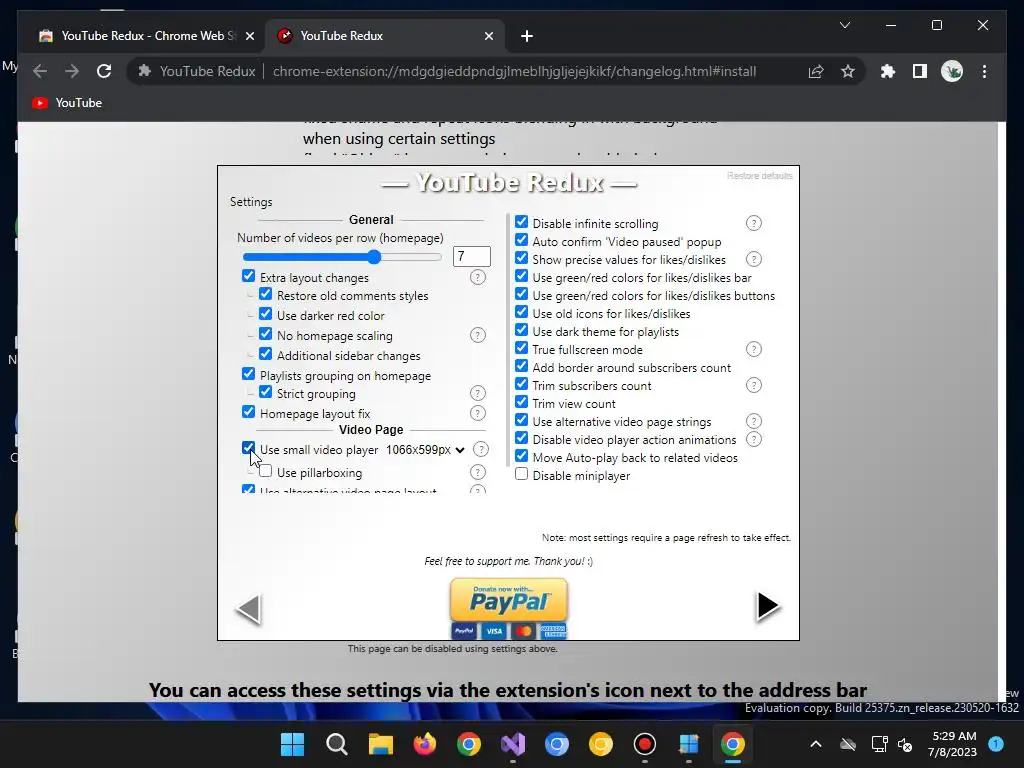Open a new Chrome tab
The image size is (1024, 768).
point(526,36)
